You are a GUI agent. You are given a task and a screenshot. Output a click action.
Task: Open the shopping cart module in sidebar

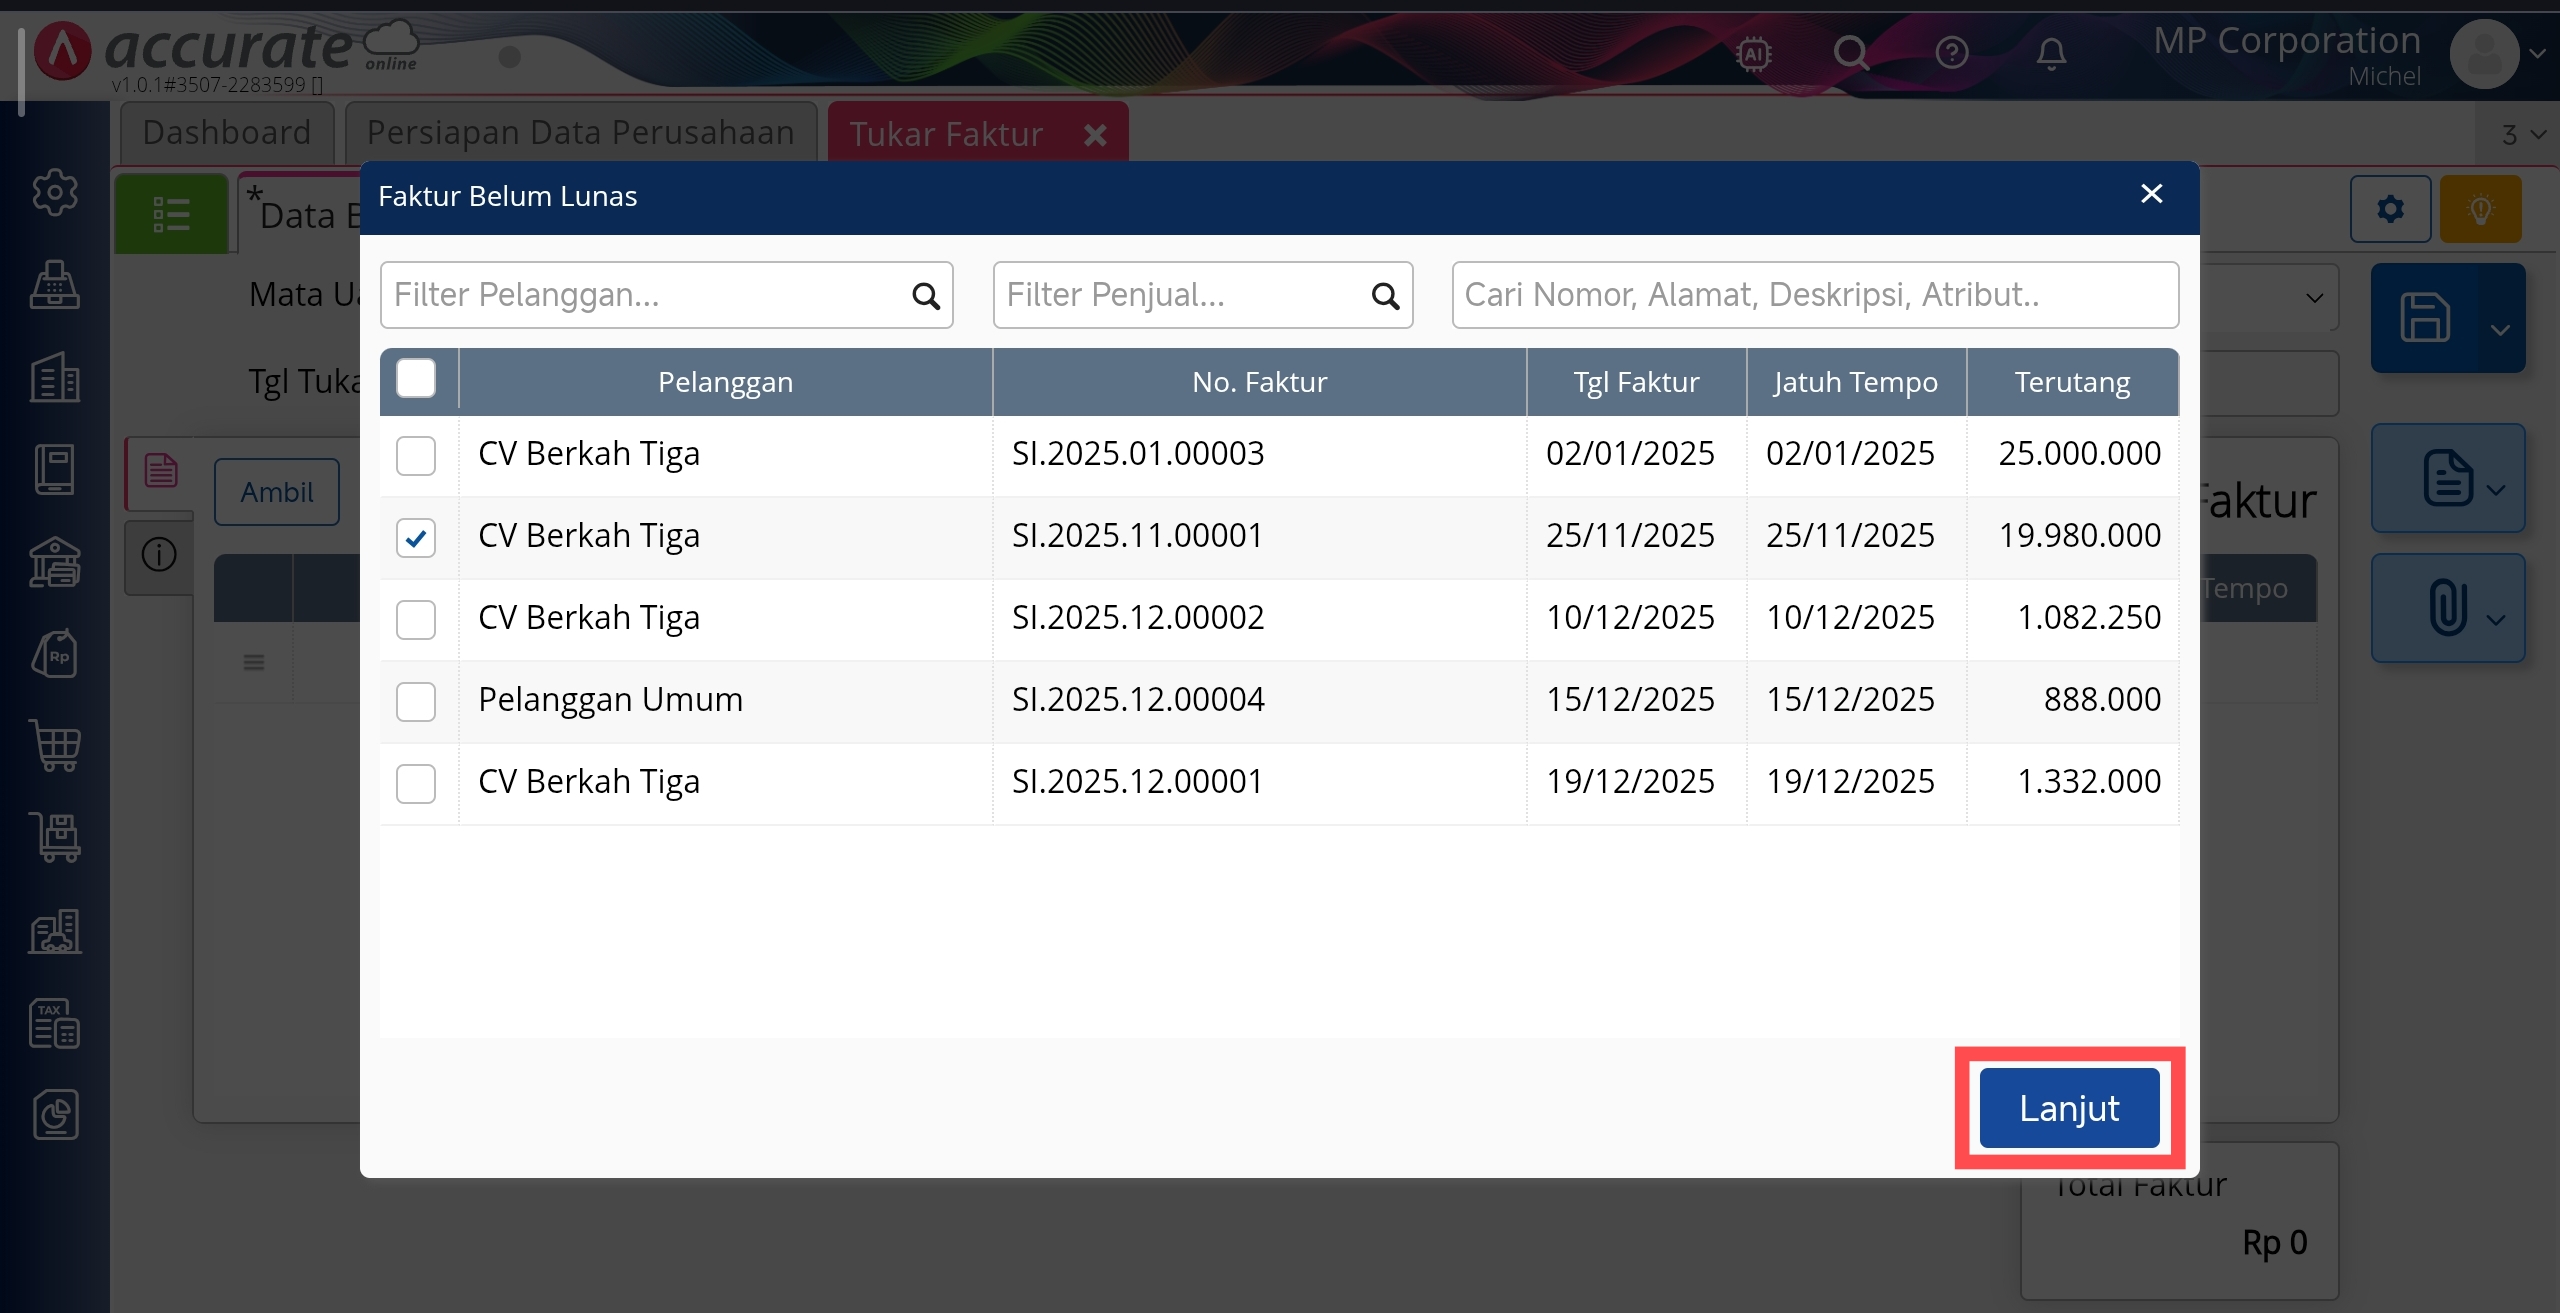55,746
